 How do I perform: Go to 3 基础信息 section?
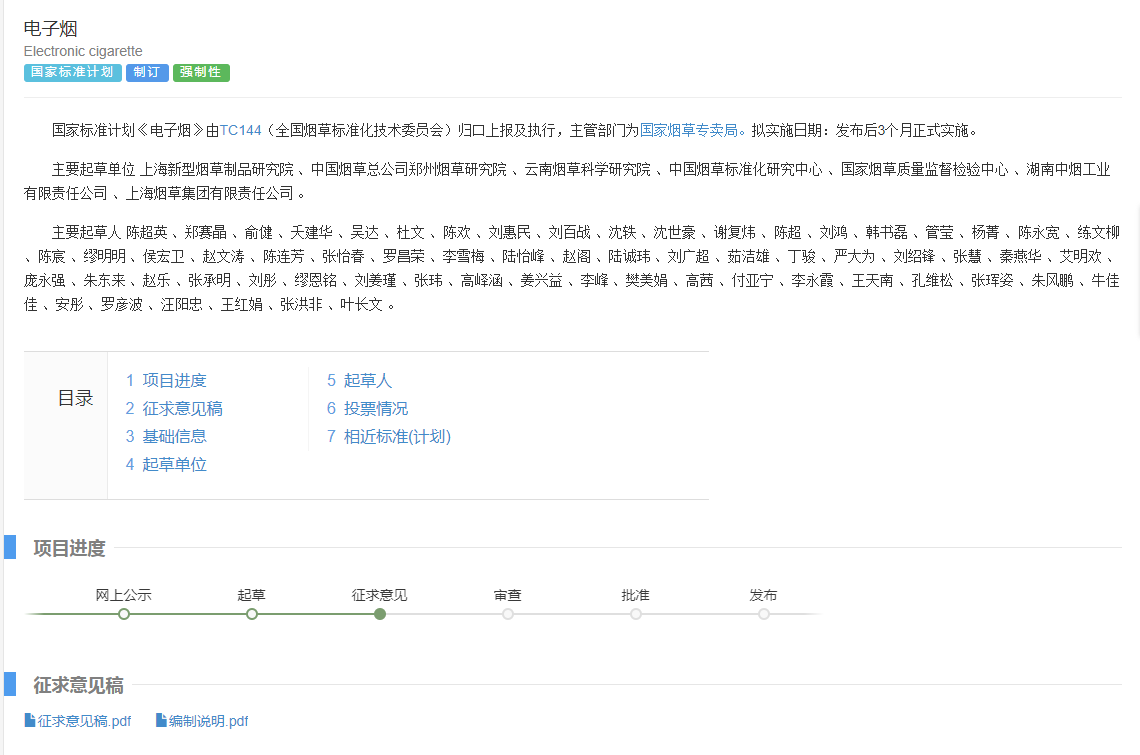[x=166, y=437]
